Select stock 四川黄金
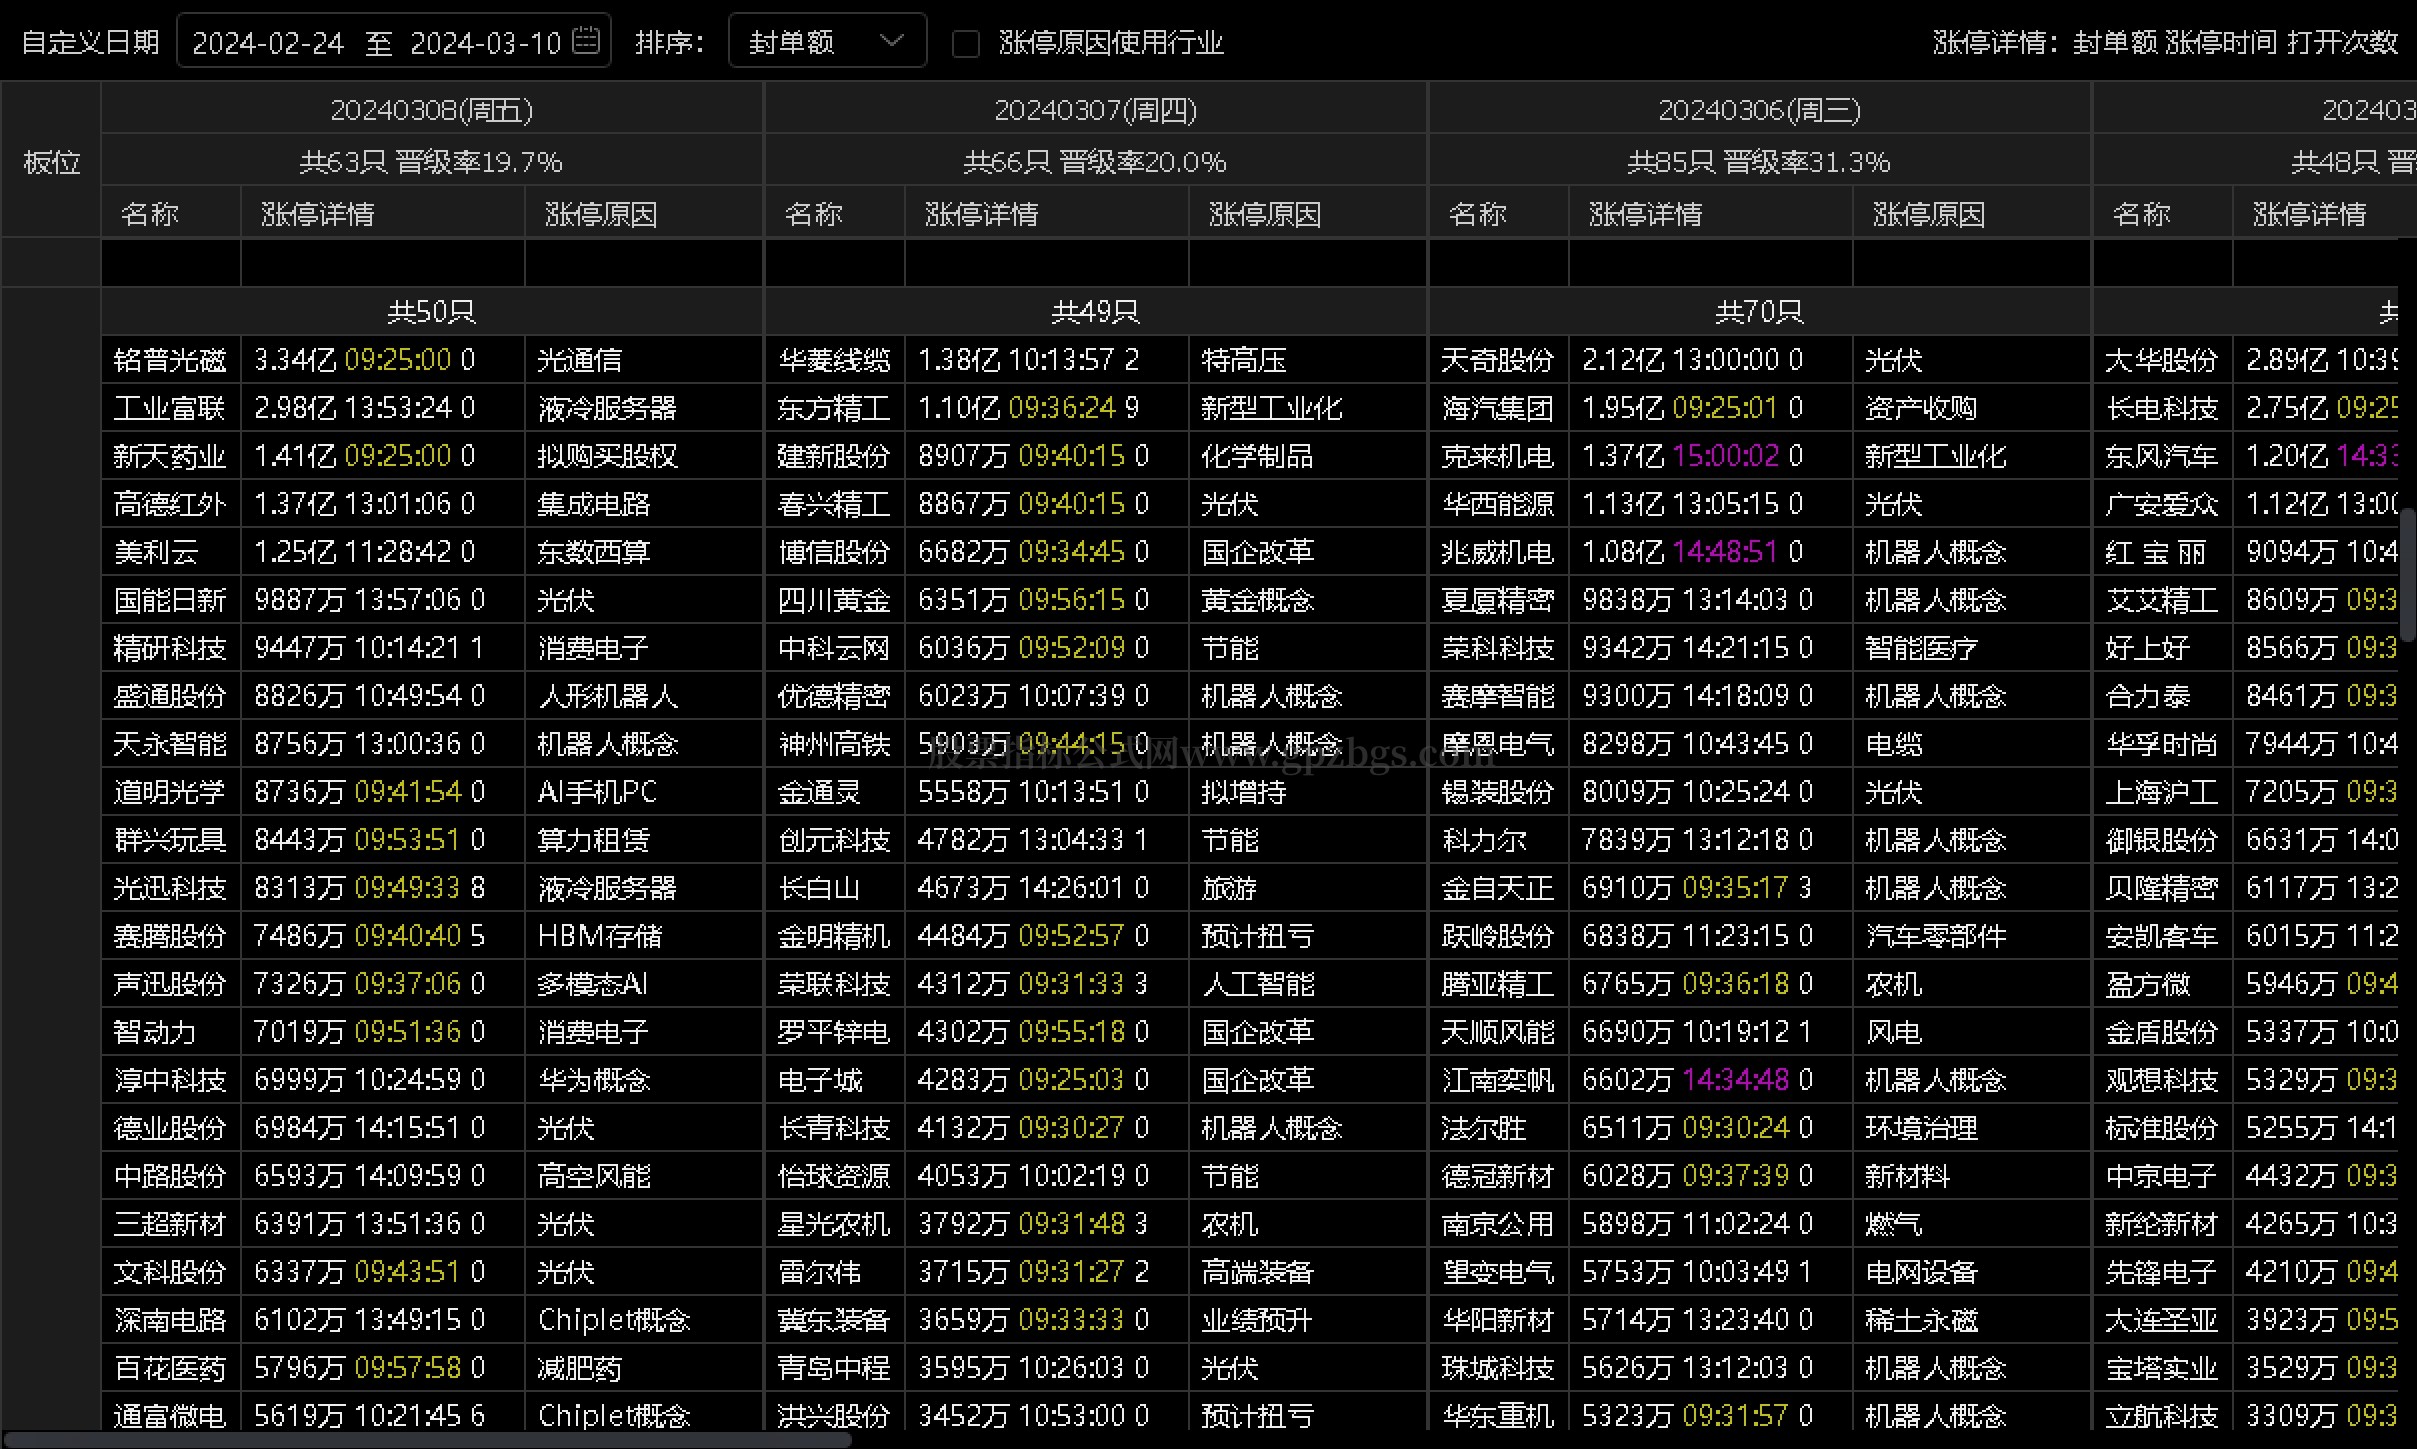This screenshot has height=1449, width=2417. click(x=834, y=599)
